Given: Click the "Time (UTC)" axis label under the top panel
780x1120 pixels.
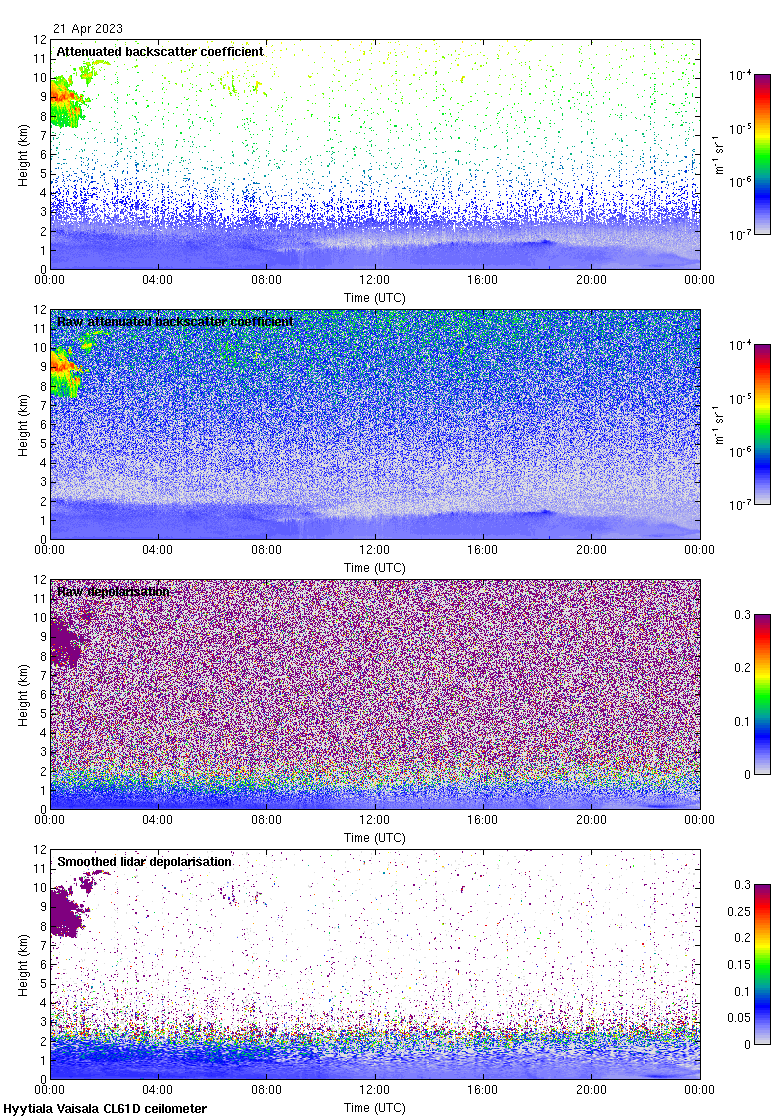Looking at the screenshot, I should pyautogui.click(x=375, y=298).
